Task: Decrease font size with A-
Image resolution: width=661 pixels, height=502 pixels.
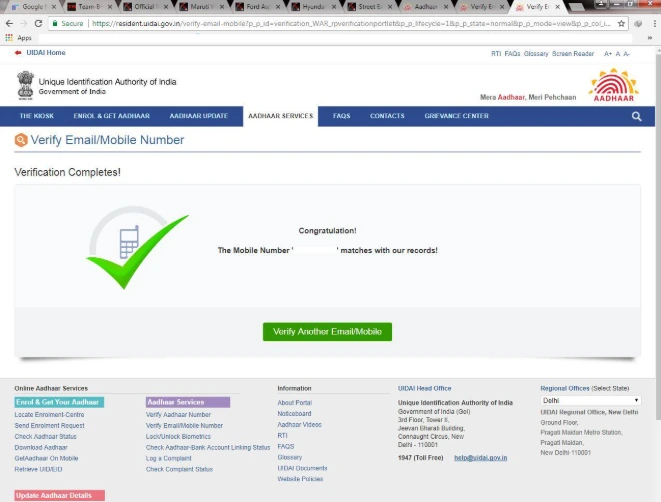Action: [x=626, y=54]
